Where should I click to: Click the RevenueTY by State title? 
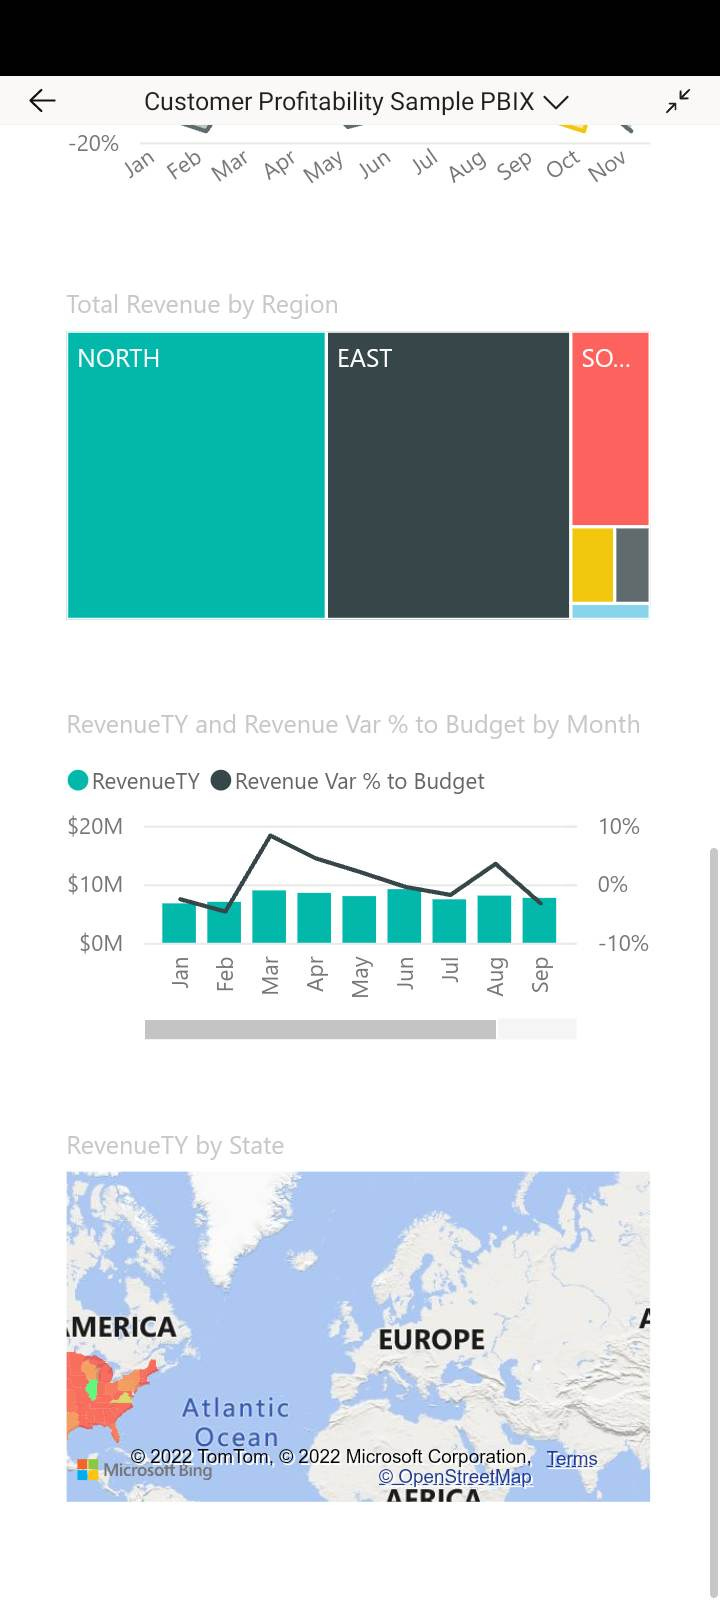coord(175,1145)
